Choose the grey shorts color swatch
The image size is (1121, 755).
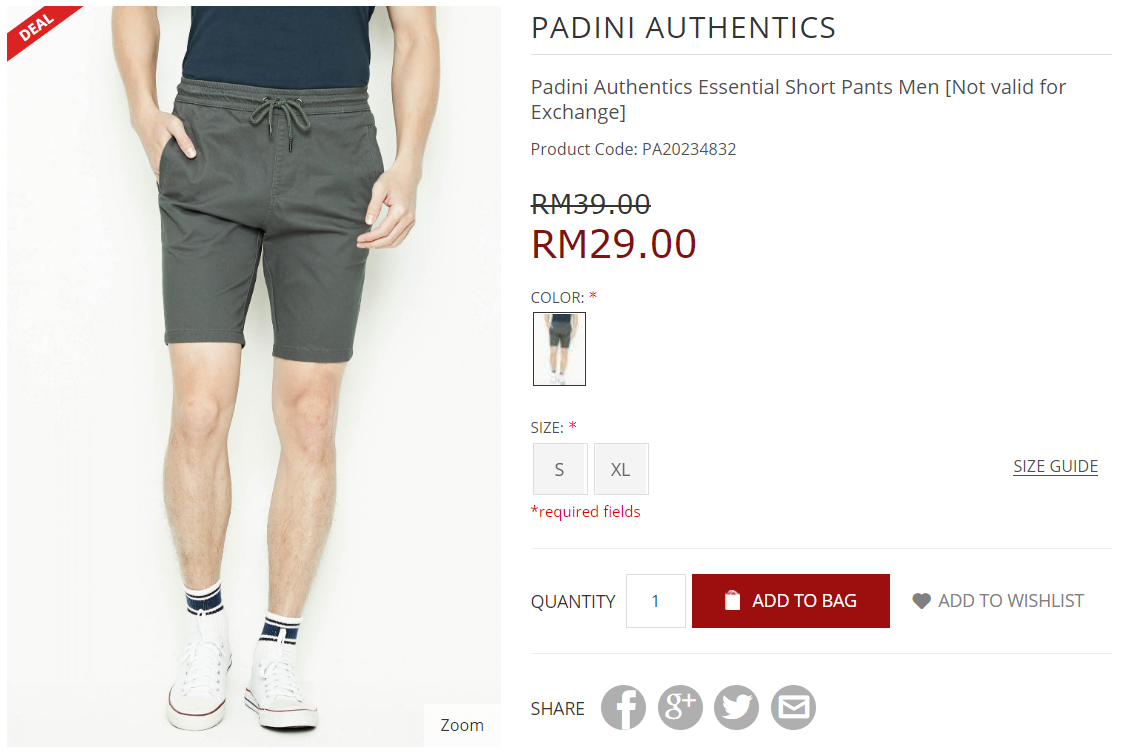(x=559, y=349)
